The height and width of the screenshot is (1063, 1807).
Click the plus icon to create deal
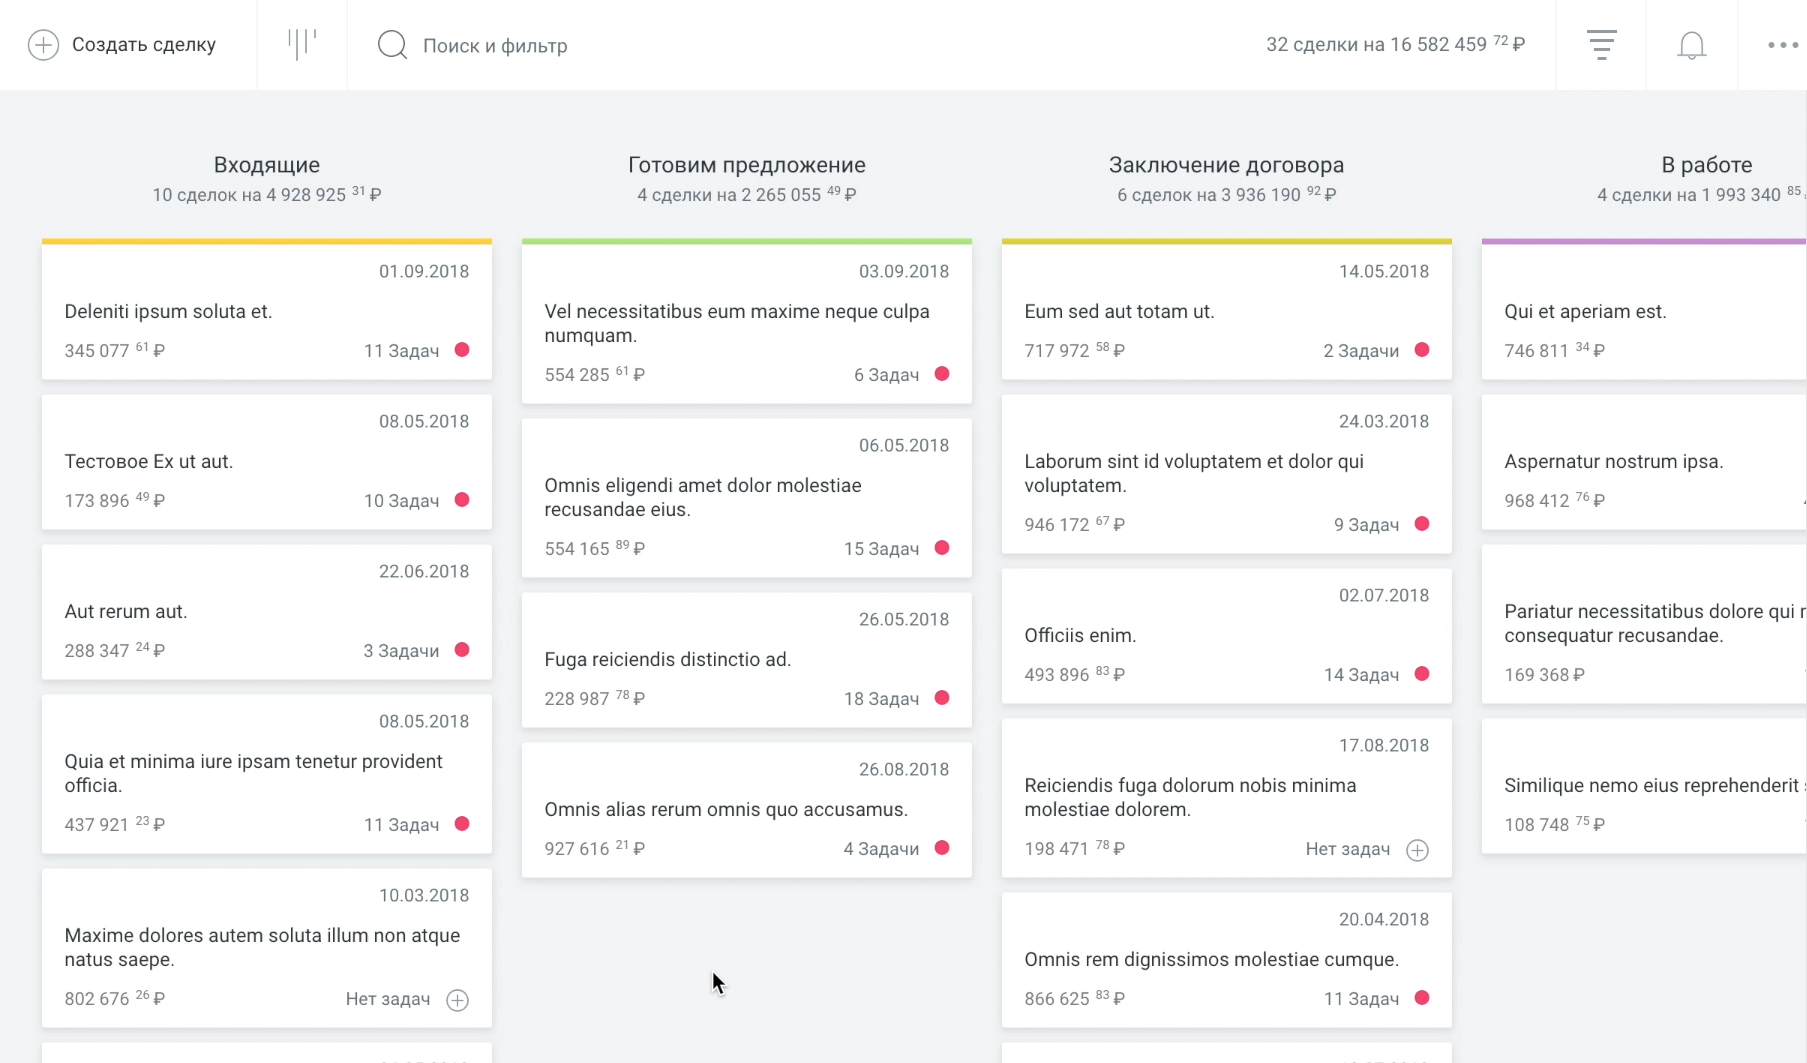click(x=43, y=45)
